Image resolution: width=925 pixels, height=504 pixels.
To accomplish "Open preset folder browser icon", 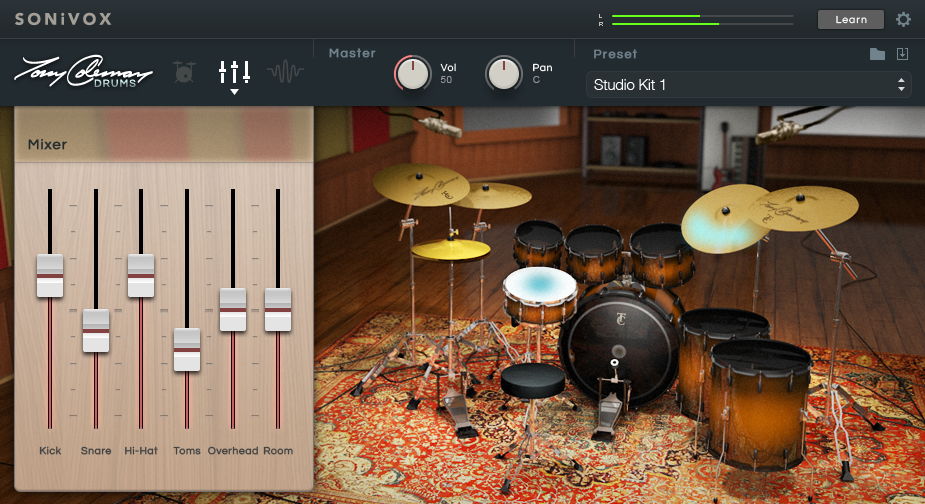I will [x=877, y=54].
